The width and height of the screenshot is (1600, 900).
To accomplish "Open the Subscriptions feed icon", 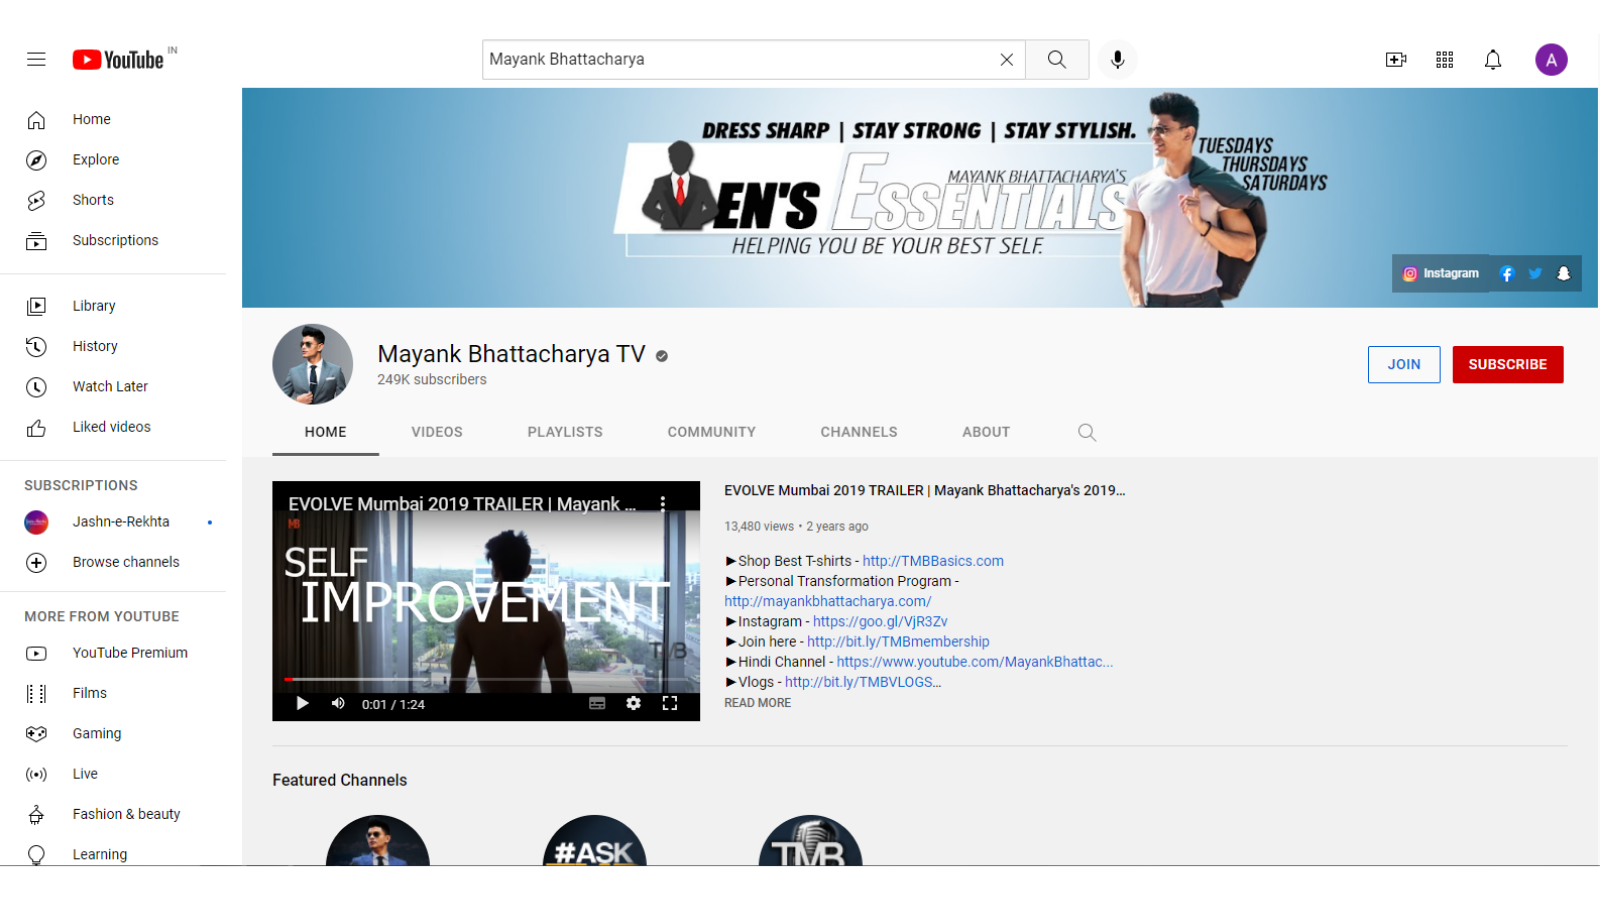I will (x=36, y=240).
